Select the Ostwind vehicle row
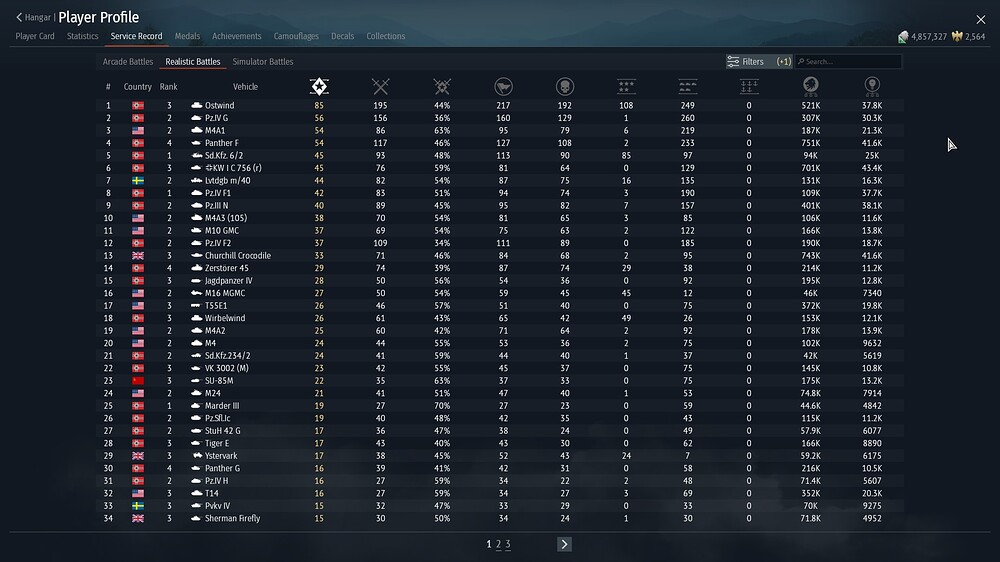The image size is (1000, 562). (x=220, y=105)
